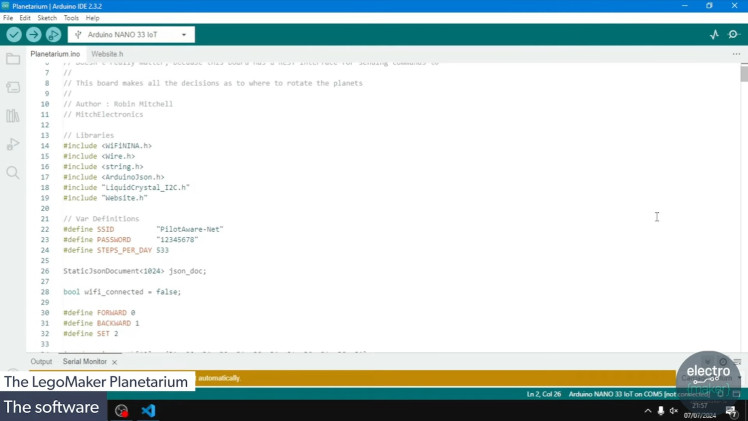Click the microphone tray icon
The width and height of the screenshot is (748, 421).
click(661, 411)
